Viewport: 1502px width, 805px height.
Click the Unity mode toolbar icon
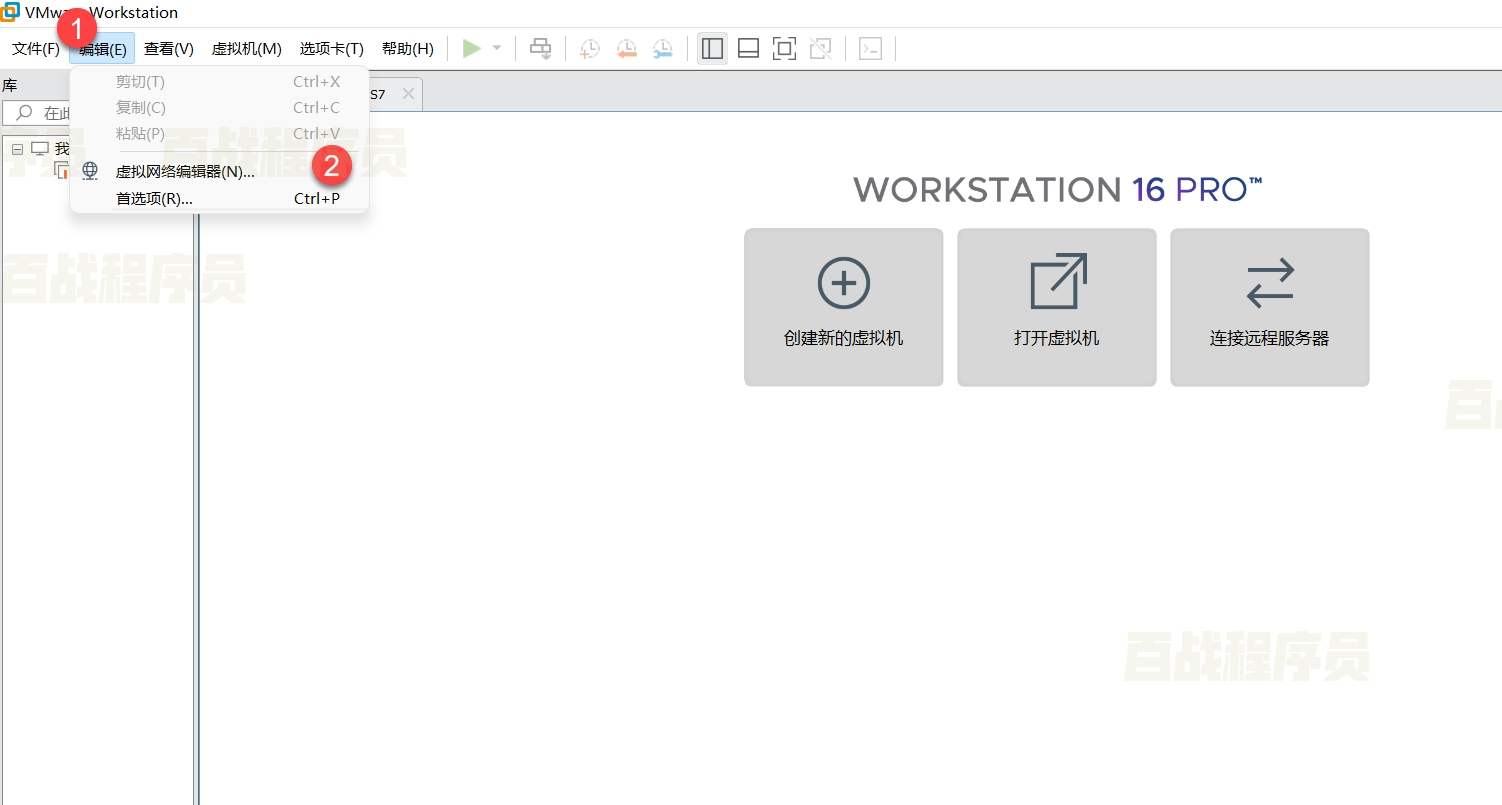(x=820, y=48)
